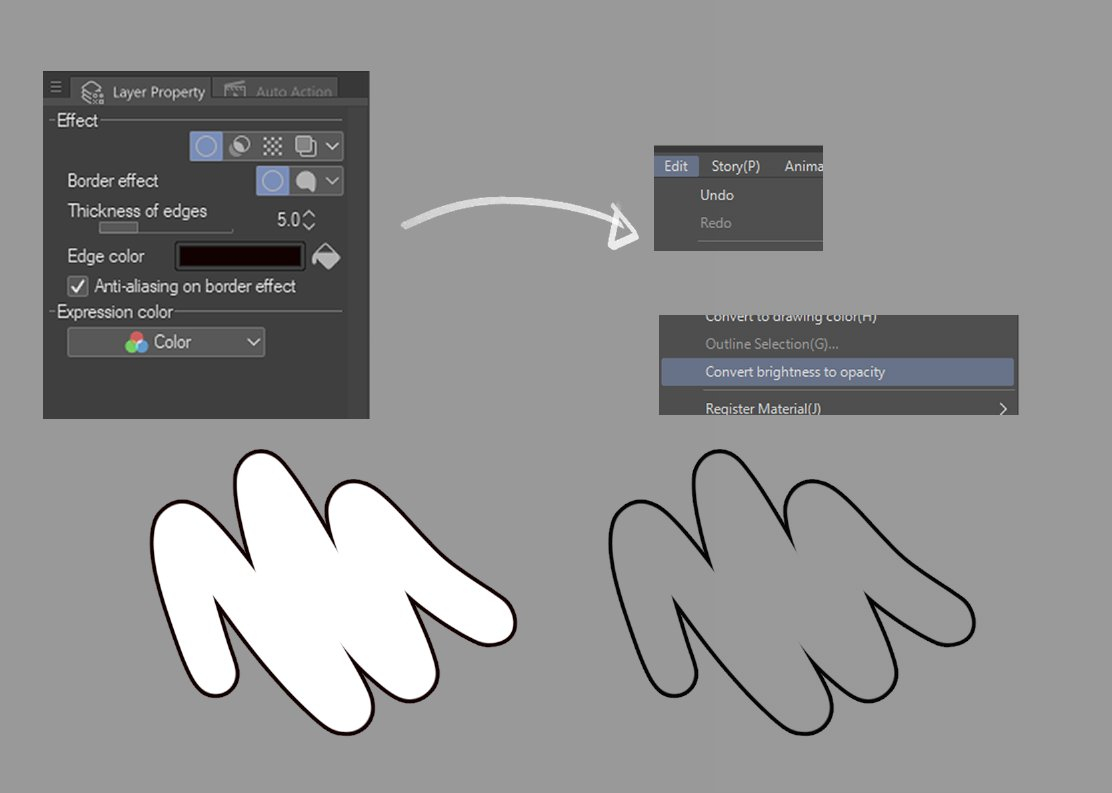Select the Border effect icon in Effect row
This screenshot has width=1112, height=793.
click(206, 146)
